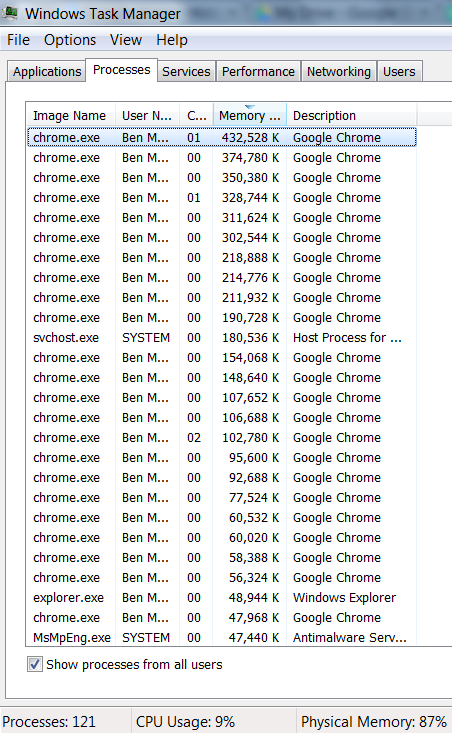Screen dimensions: 452x734
Task: Select the chrome.exe row using 102,780 K
Action: [221, 438]
